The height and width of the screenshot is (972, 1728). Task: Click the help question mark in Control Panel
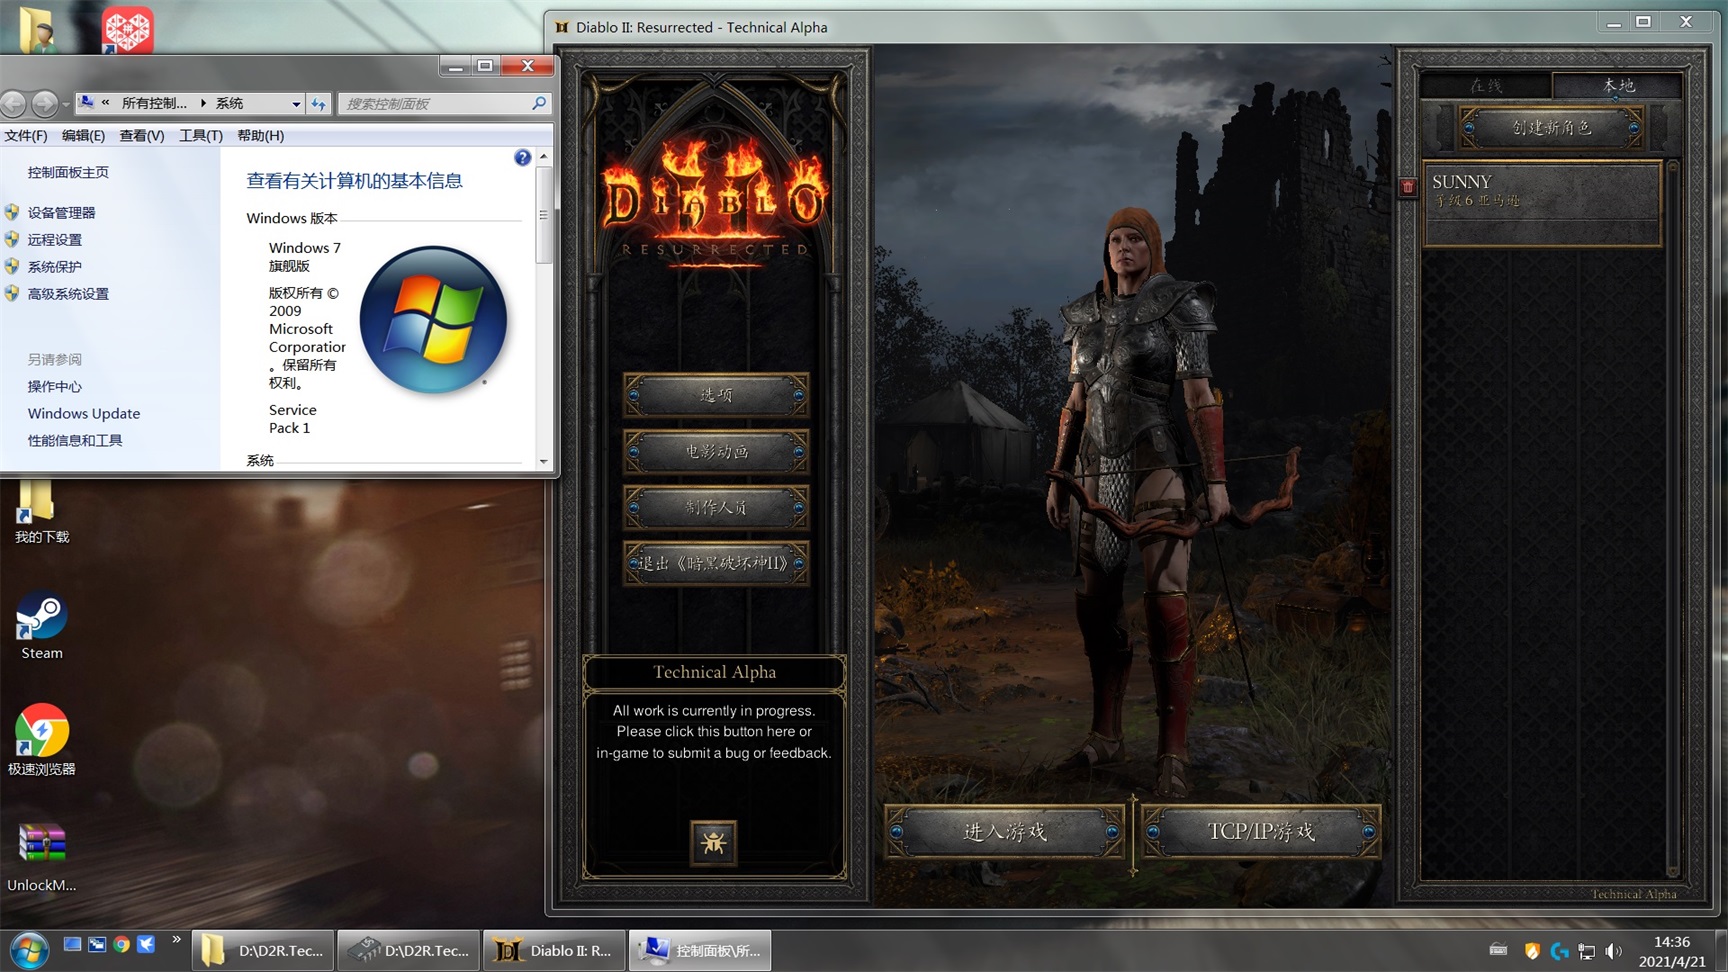tap(522, 158)
